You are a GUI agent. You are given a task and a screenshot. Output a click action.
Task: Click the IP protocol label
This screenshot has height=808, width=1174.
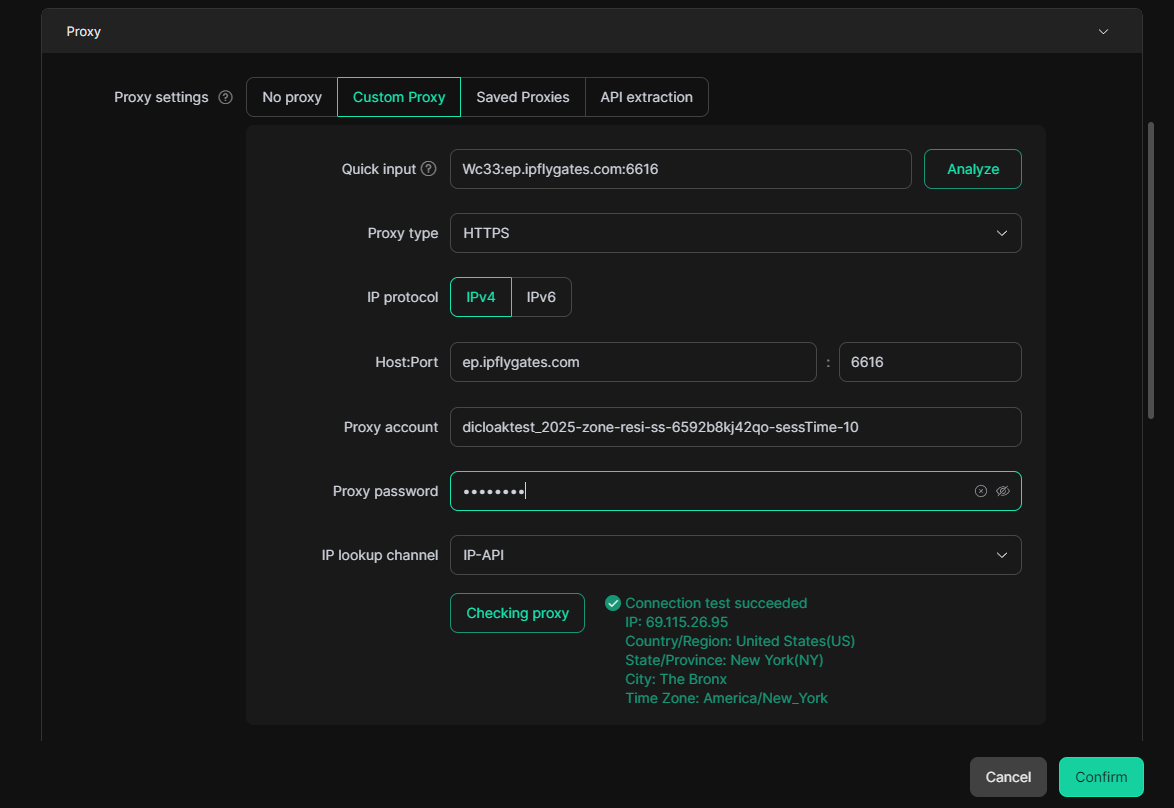(x=402, y=297)
